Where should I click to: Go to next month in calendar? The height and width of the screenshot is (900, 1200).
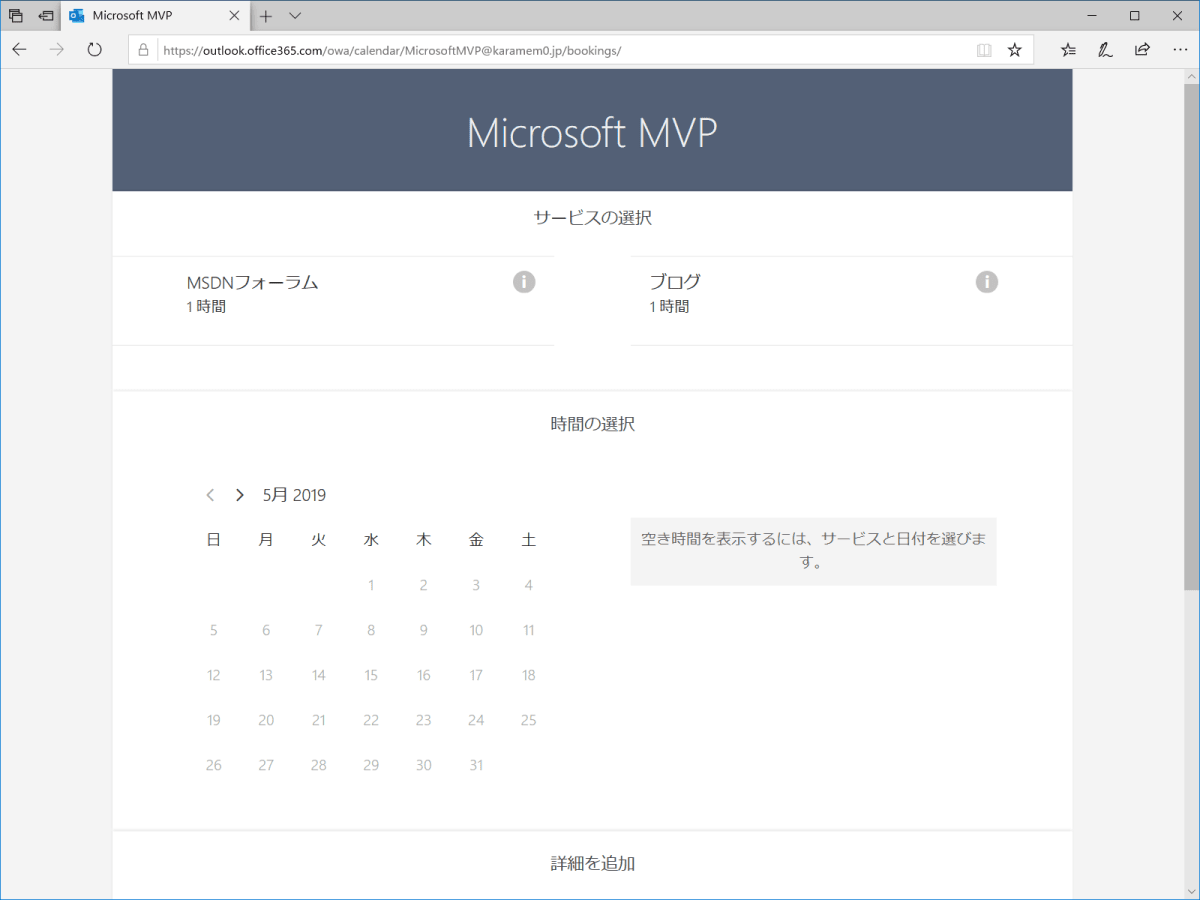tap(240, 495)
